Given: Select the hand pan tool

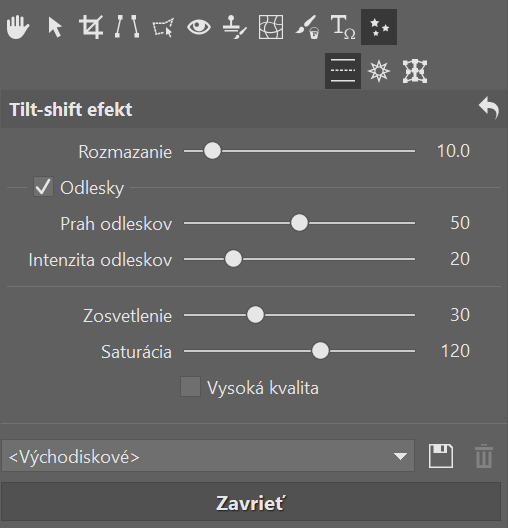Looking at the screenshot, I should click(18, 28).
